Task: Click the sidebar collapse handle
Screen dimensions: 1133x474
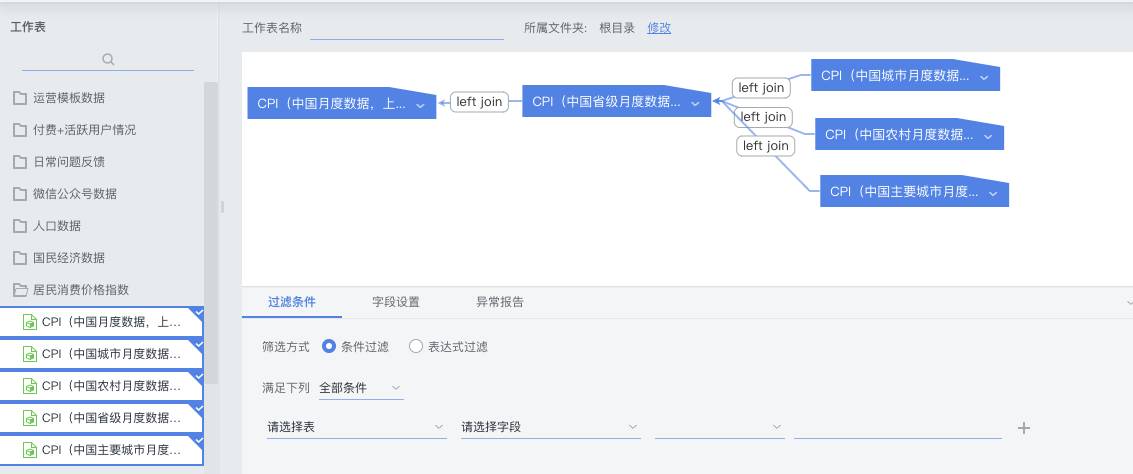Action: point(222,207)
